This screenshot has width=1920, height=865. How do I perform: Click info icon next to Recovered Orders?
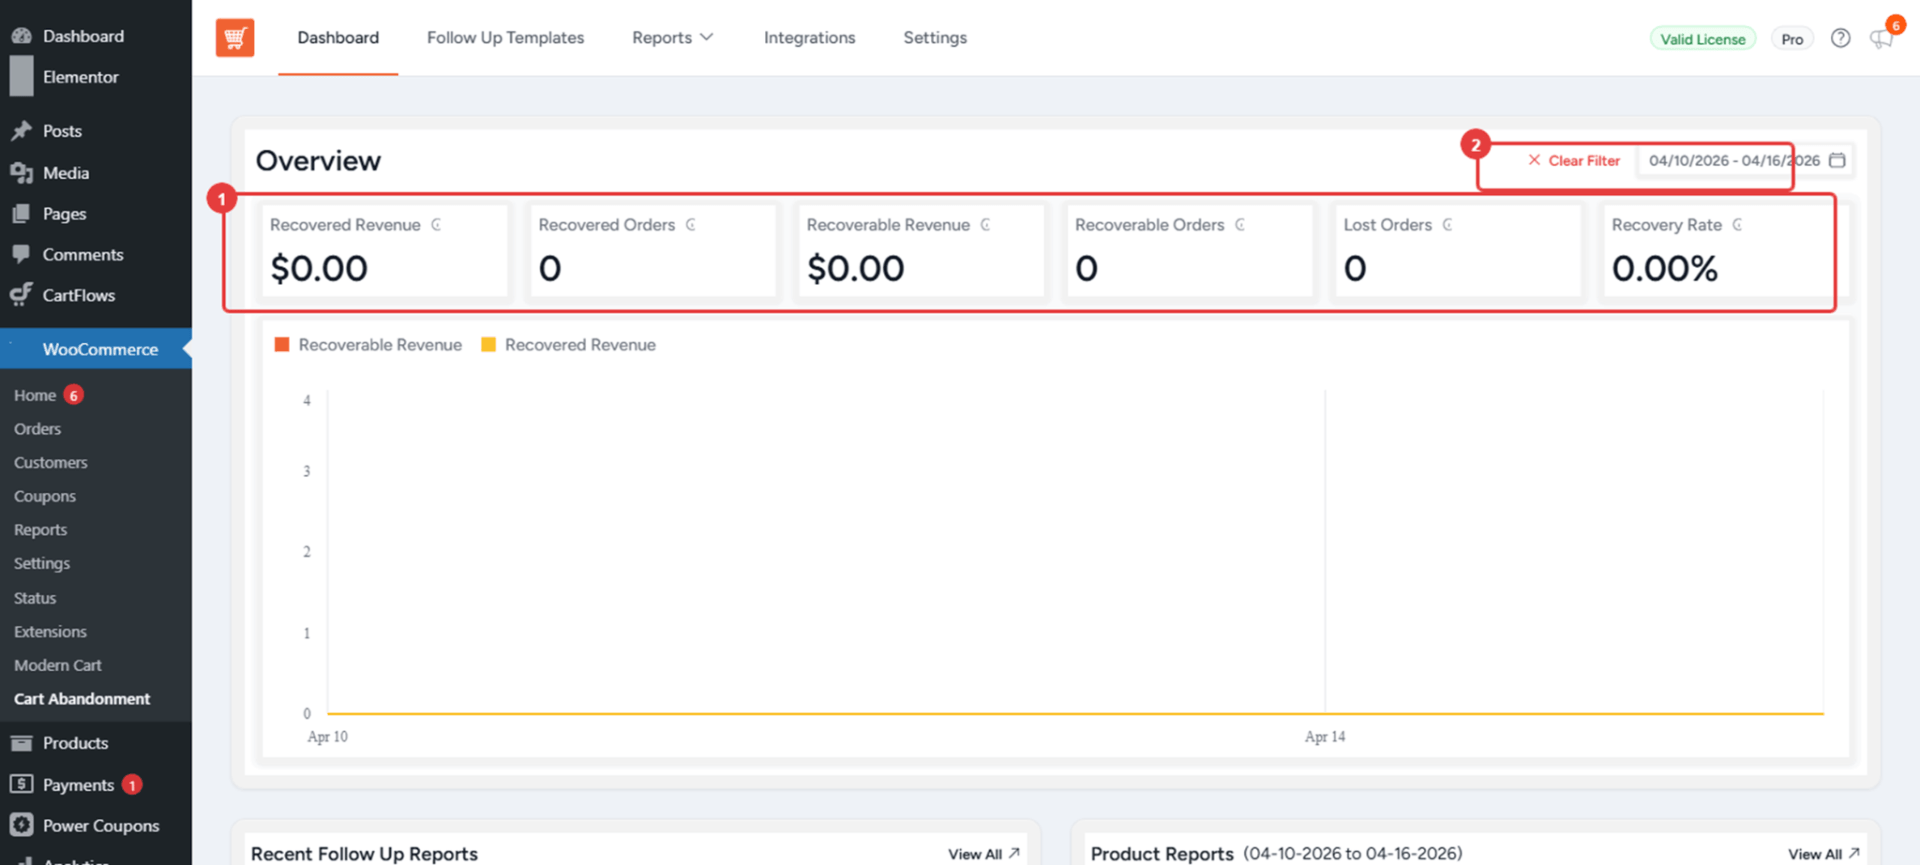coord(690,225)
